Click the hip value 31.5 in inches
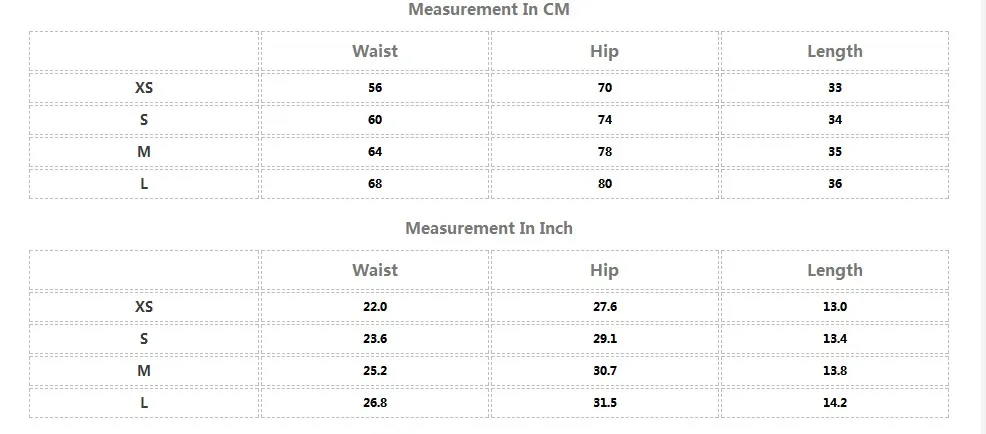The width and height of the screenshot is (986, 434). (x=605, y=403)
